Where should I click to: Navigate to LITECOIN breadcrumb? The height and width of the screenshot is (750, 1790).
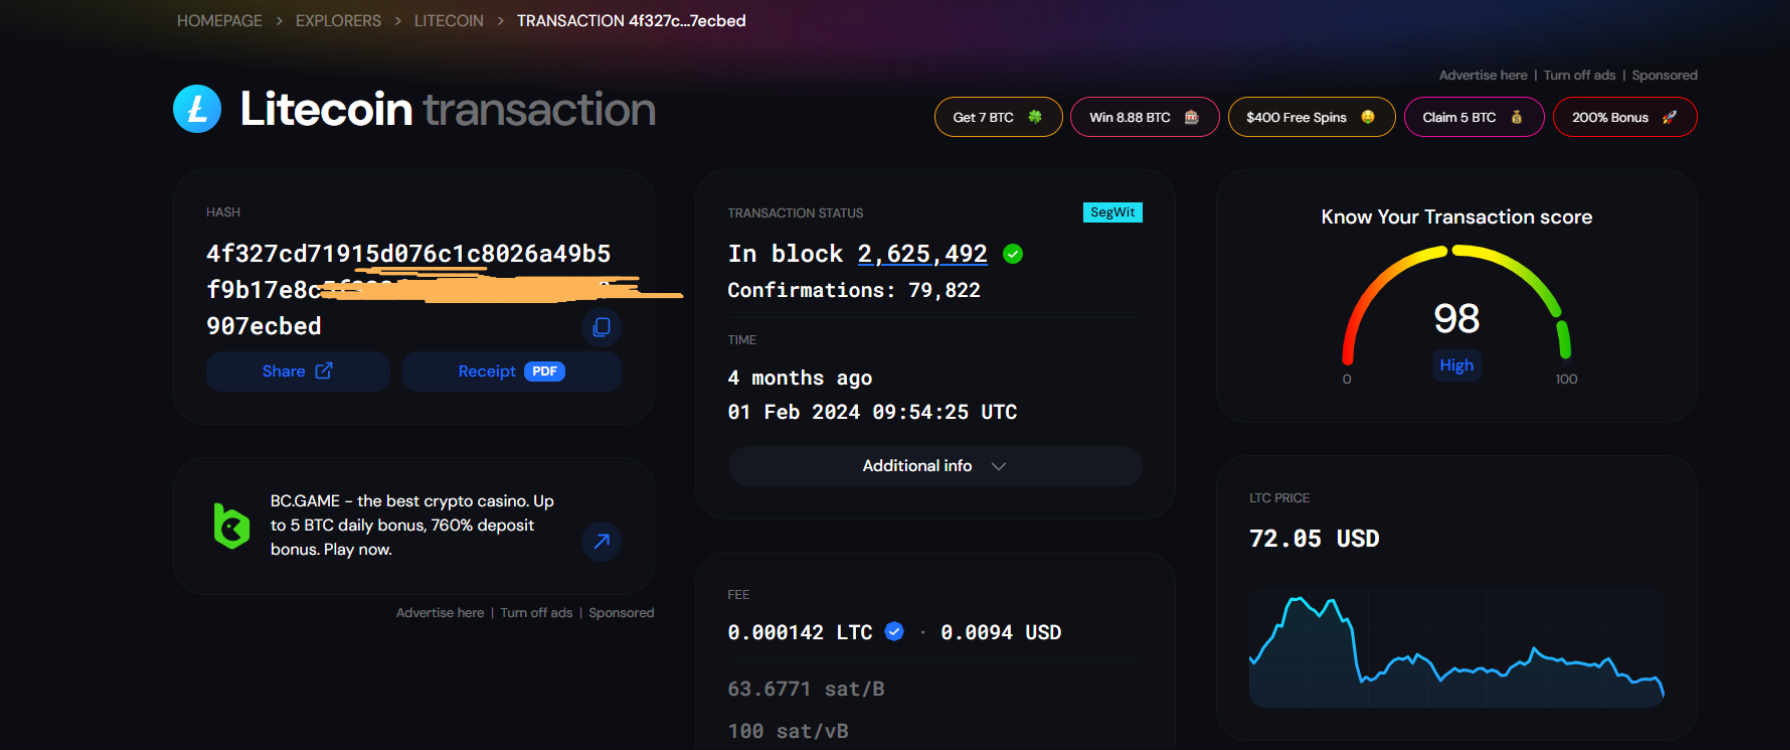(x=449, y=21)
